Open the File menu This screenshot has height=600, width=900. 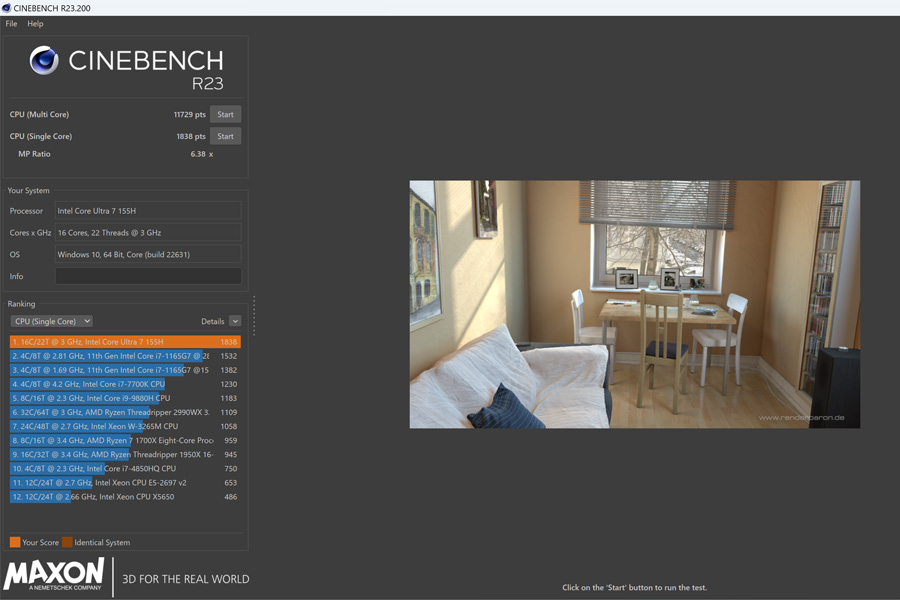coord(11,23)
